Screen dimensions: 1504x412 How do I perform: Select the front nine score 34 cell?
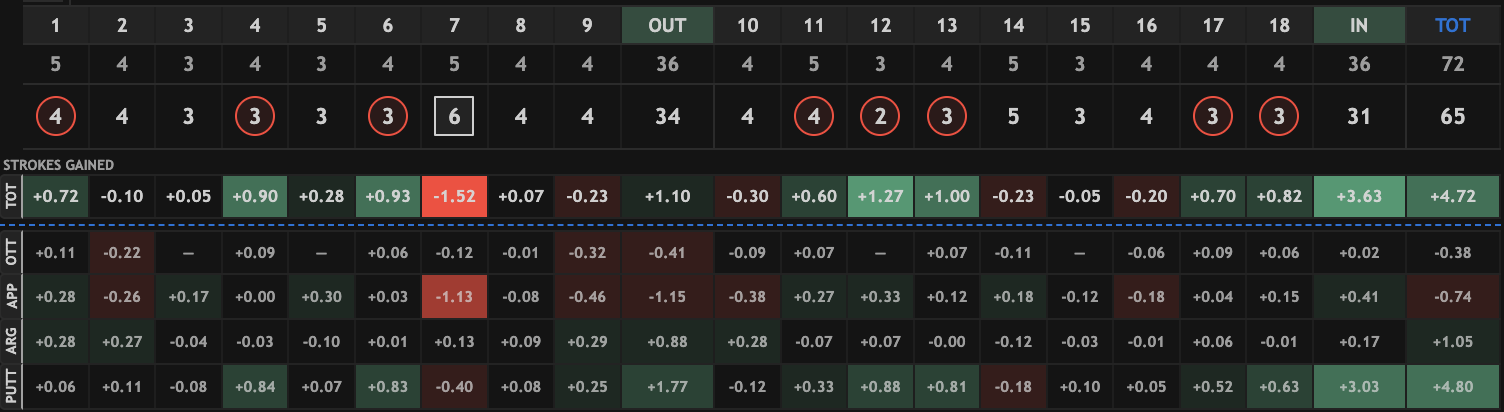[x=667, y=117]
